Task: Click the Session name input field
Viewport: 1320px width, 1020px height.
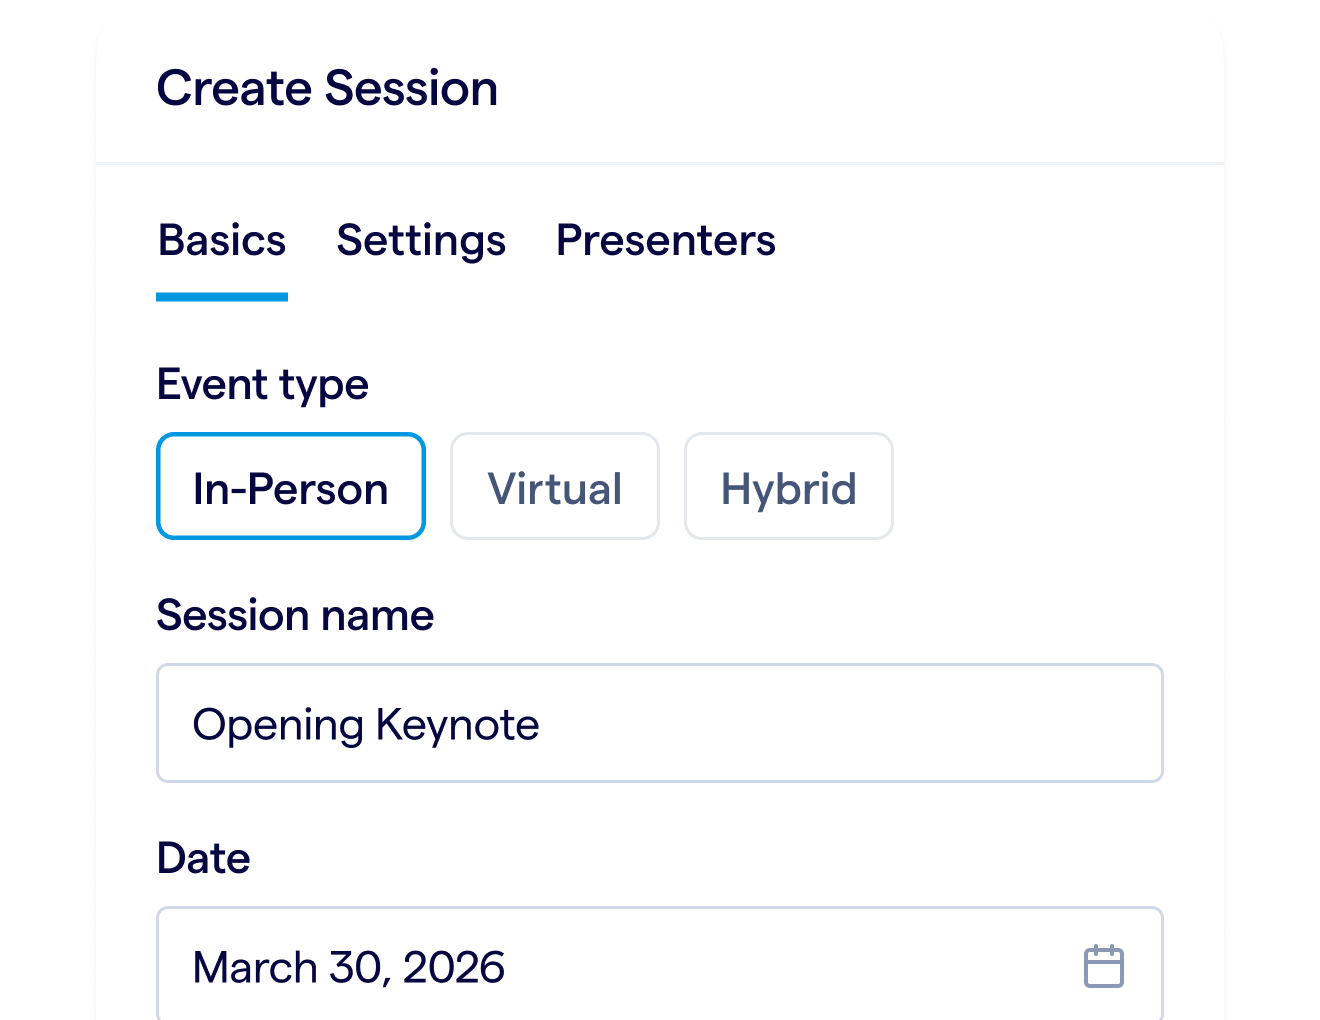Action: tap(660, 723)
